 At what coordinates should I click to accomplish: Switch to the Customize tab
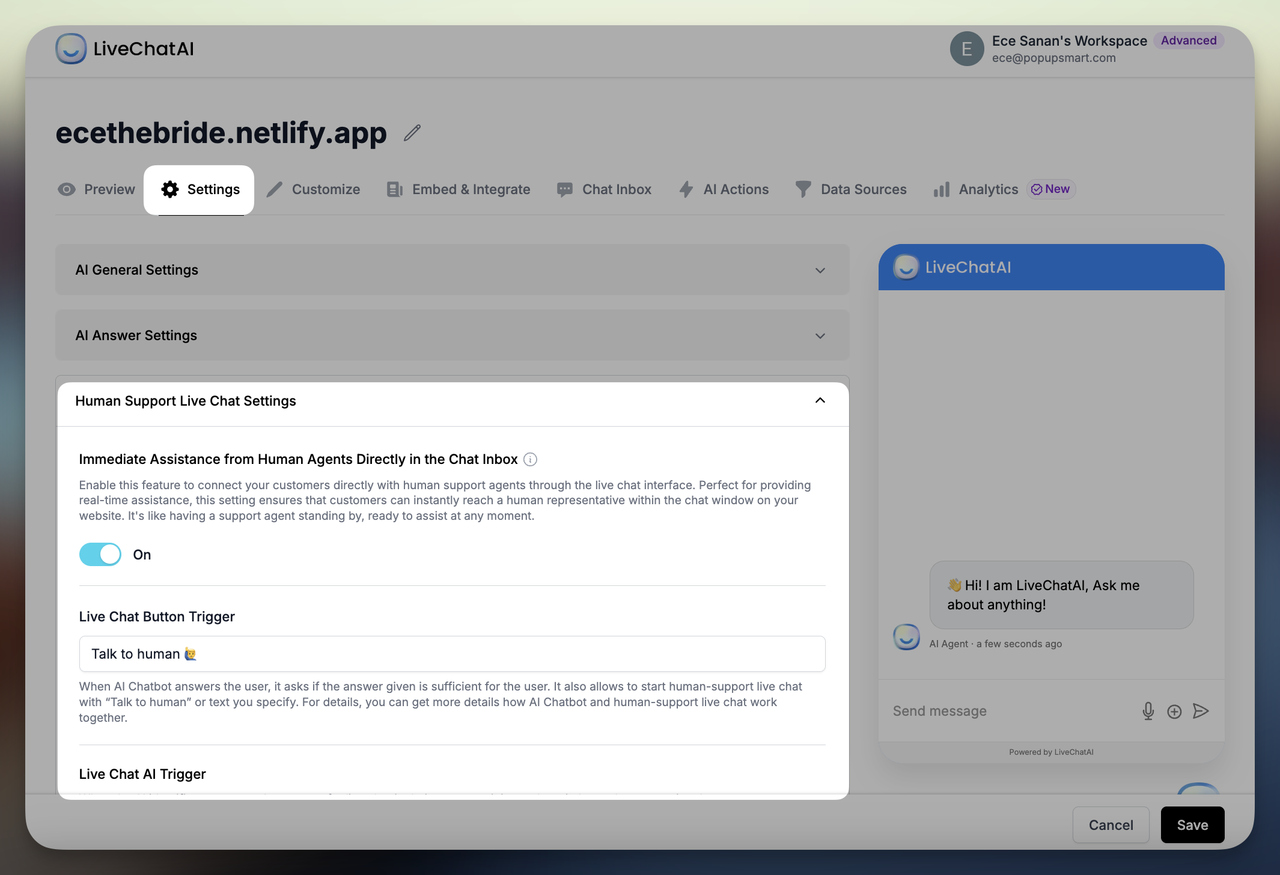coord(313,189)
